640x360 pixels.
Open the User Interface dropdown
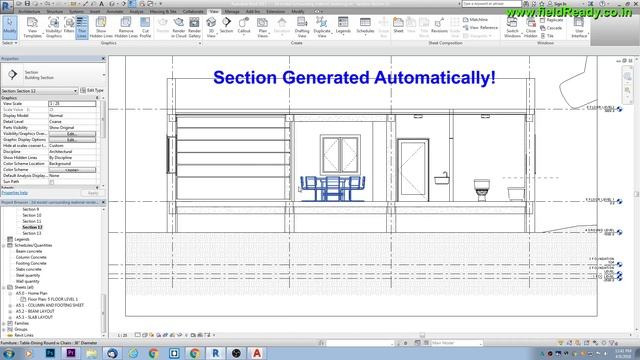click(x=579, y=27)
